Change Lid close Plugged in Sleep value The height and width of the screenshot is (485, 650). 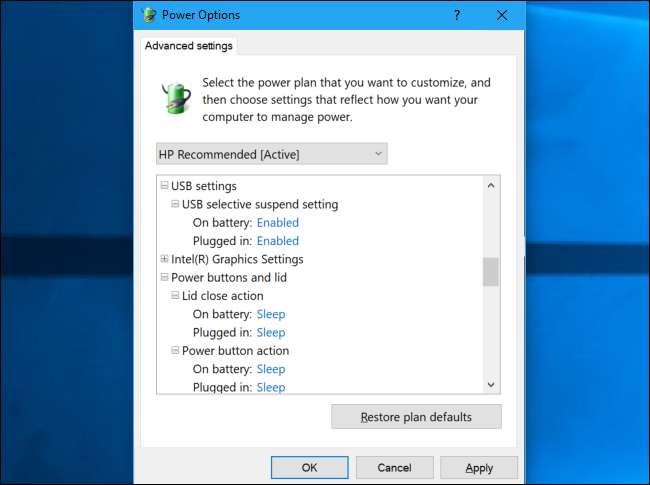pyautogui.click(x=270, y=332)
